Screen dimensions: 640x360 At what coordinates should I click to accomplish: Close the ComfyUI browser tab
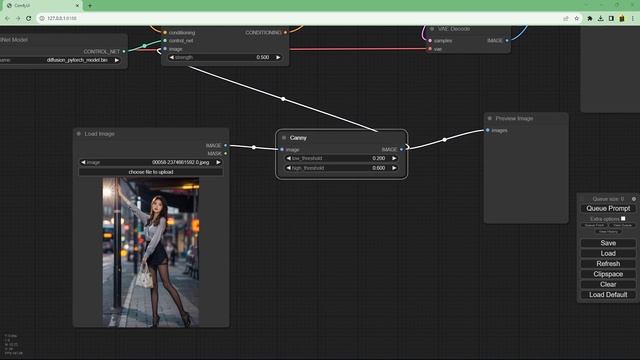pyautogui.click(x=77, y=6)
